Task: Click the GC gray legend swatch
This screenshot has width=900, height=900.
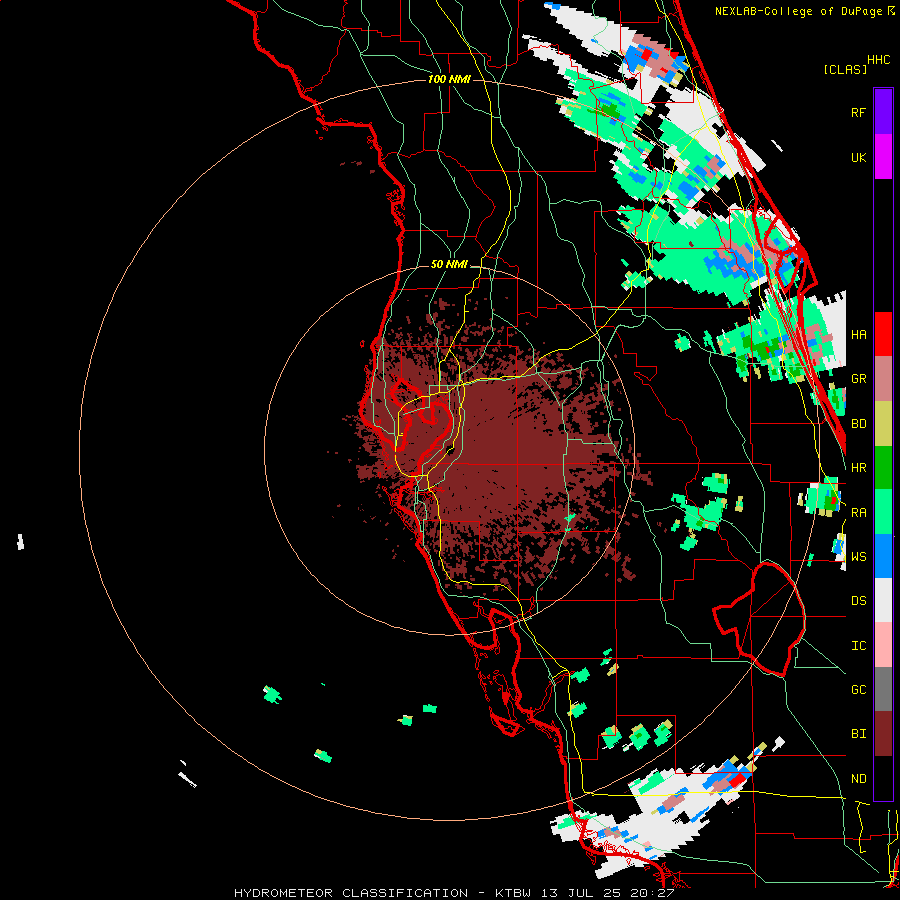Action: 883,689
